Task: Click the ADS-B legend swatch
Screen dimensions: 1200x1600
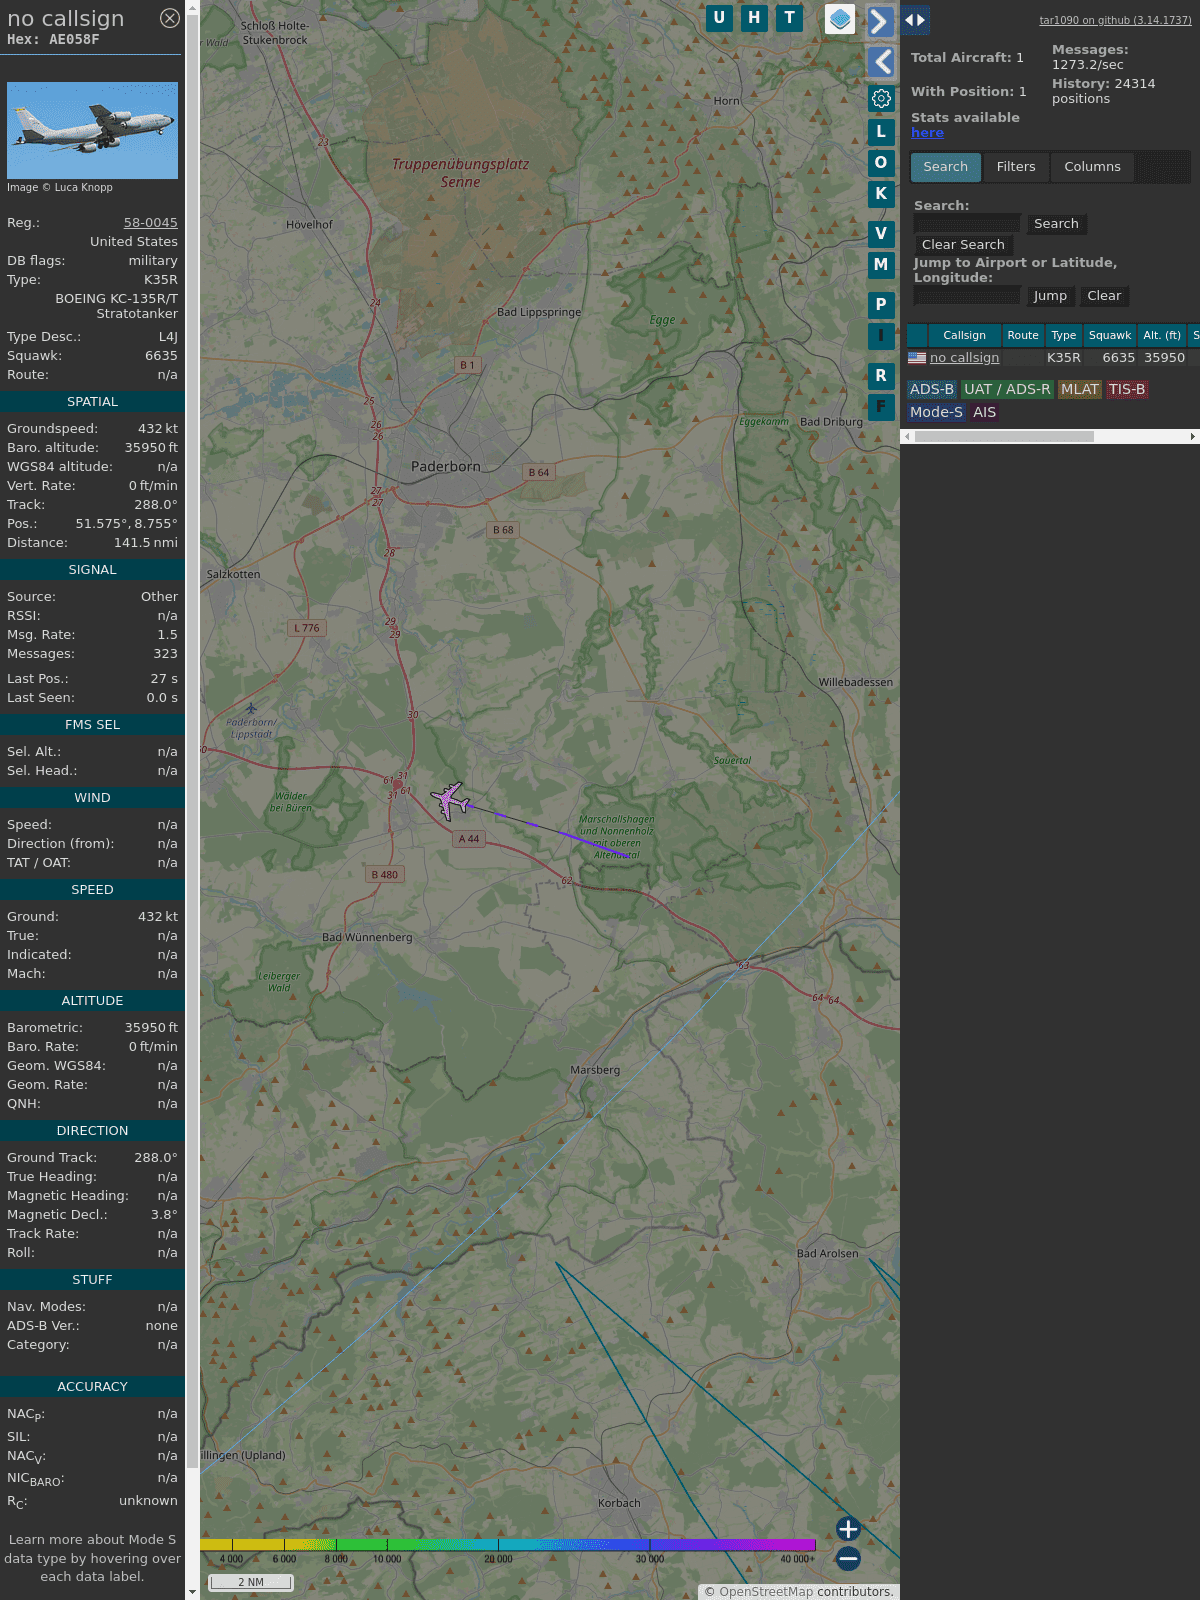Action: click(x=932, y=390)
